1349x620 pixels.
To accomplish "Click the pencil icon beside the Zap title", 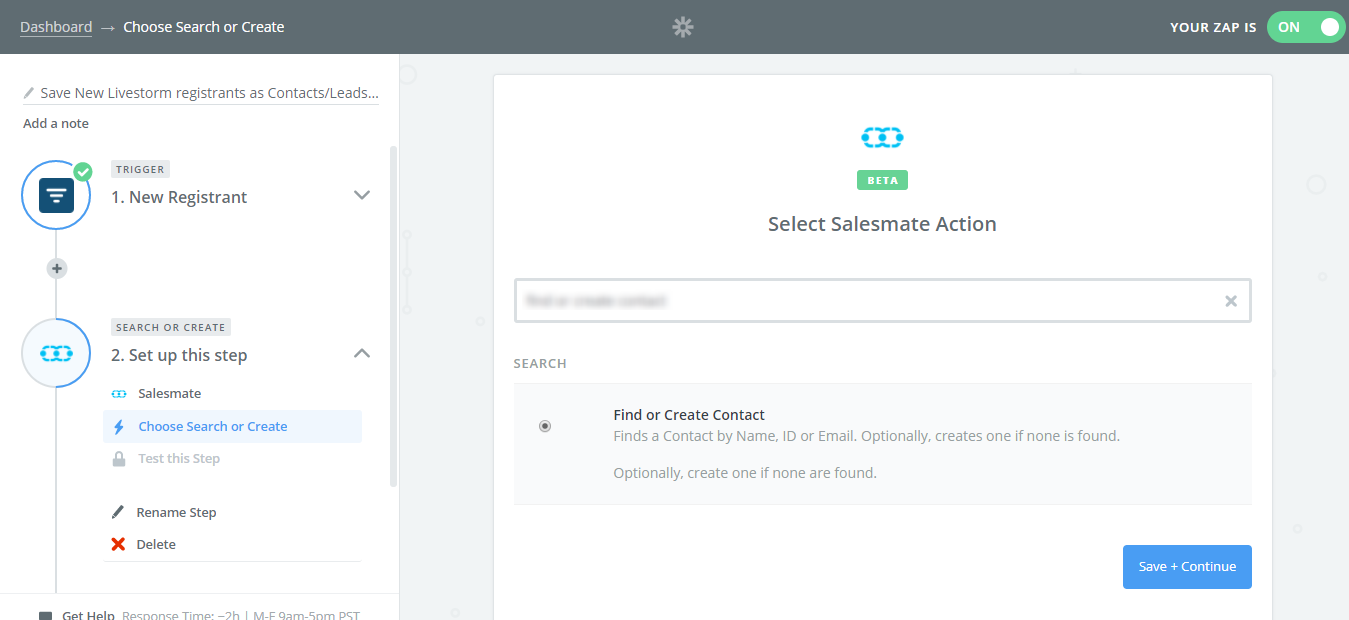I will click(x=29, y=93).
